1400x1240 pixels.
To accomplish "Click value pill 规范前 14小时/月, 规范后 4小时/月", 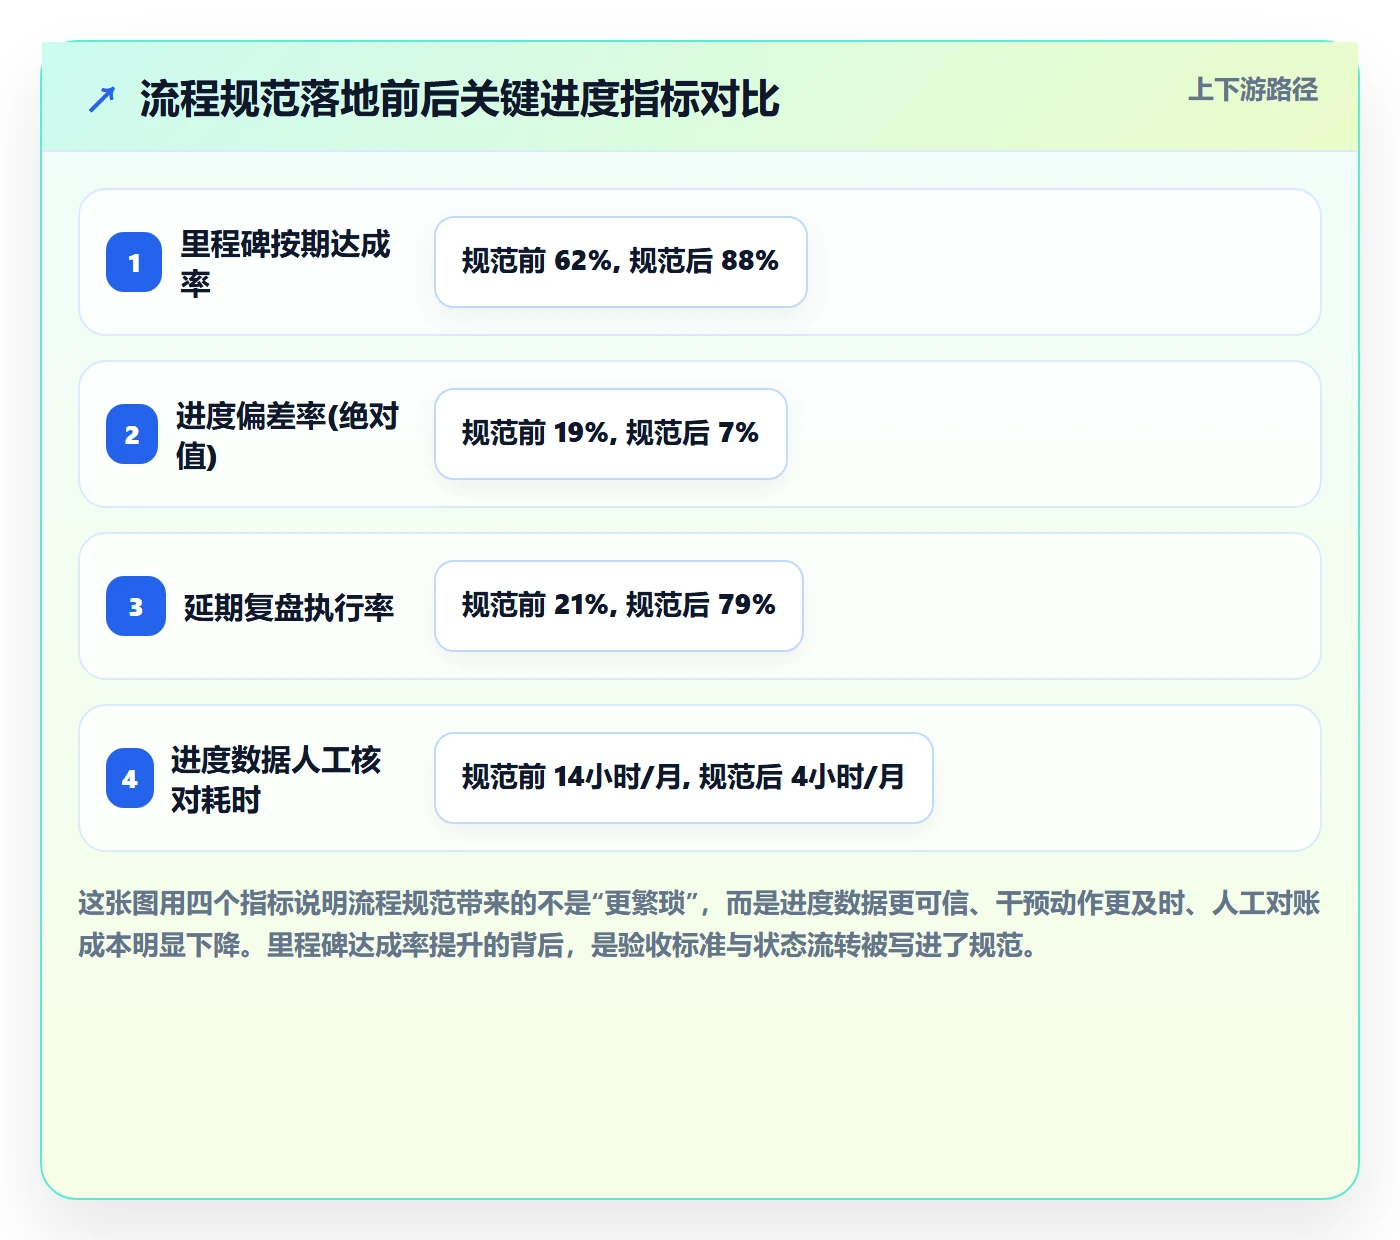I will coord(684,778).
